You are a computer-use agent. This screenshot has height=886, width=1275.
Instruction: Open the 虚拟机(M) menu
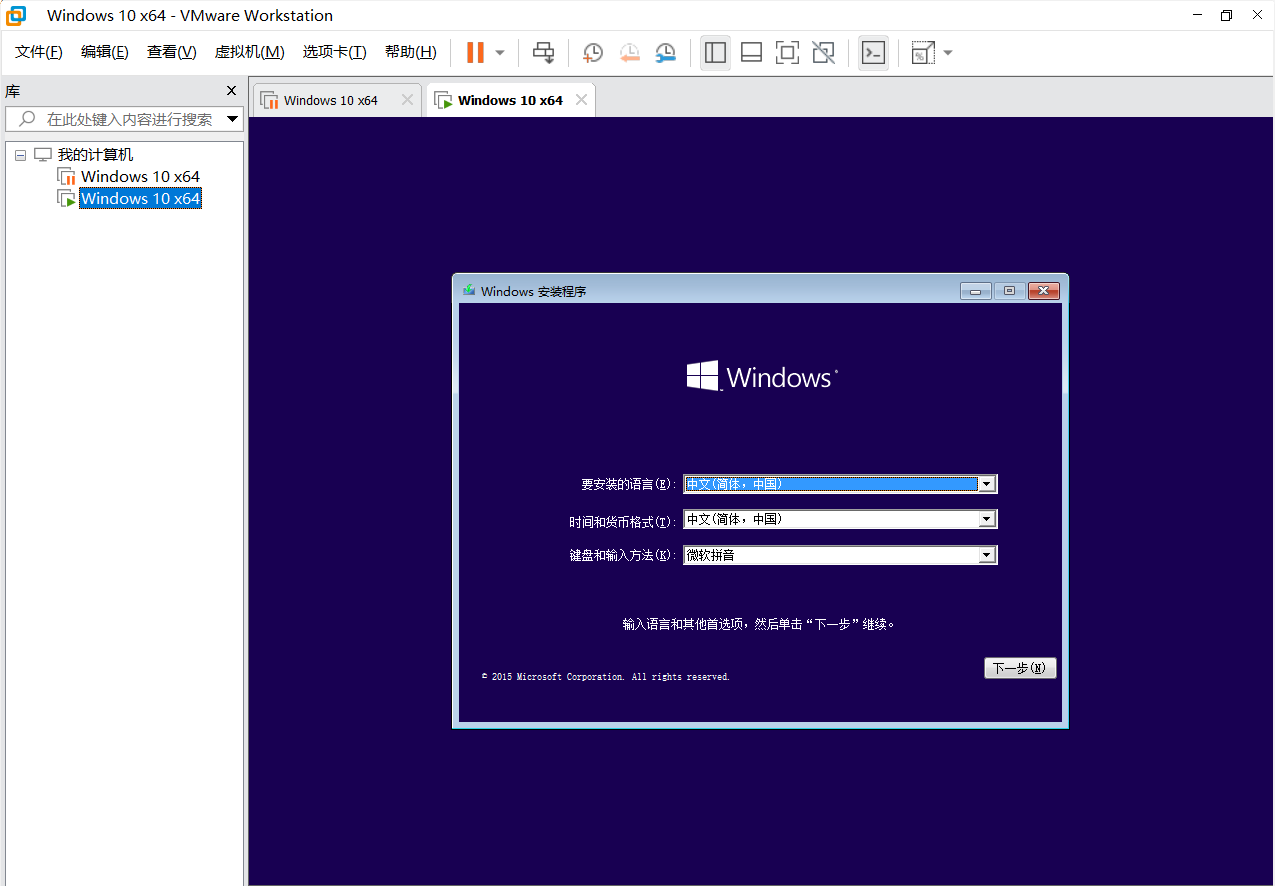(250, 52)
